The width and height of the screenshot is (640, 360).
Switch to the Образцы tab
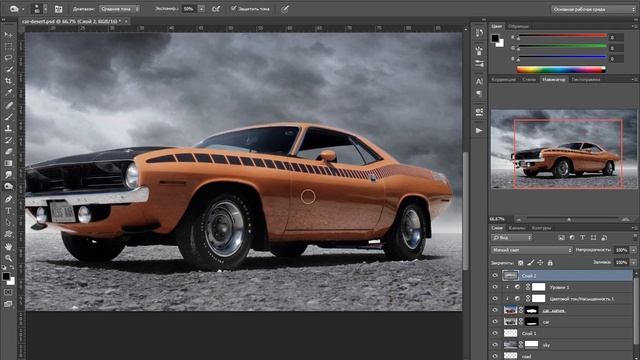(518, 26)
